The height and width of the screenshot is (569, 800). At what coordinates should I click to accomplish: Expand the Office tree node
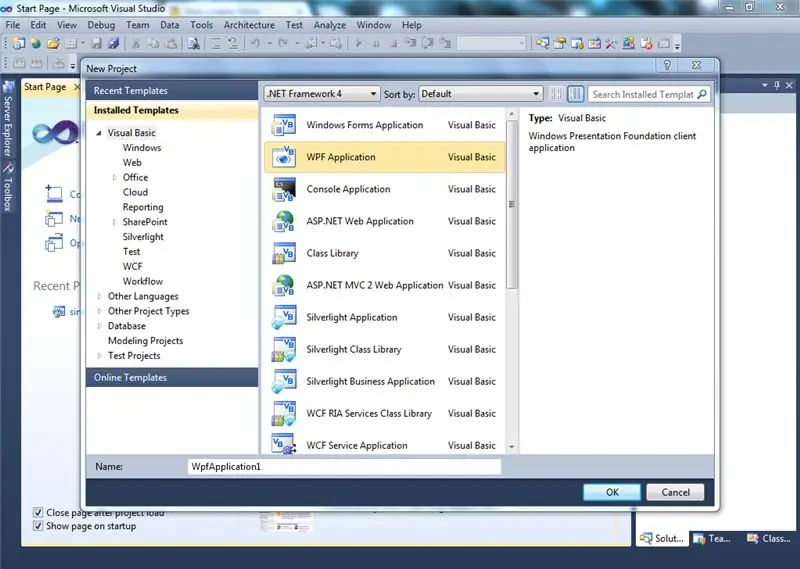pyautogui.click(x=114, y=178)
